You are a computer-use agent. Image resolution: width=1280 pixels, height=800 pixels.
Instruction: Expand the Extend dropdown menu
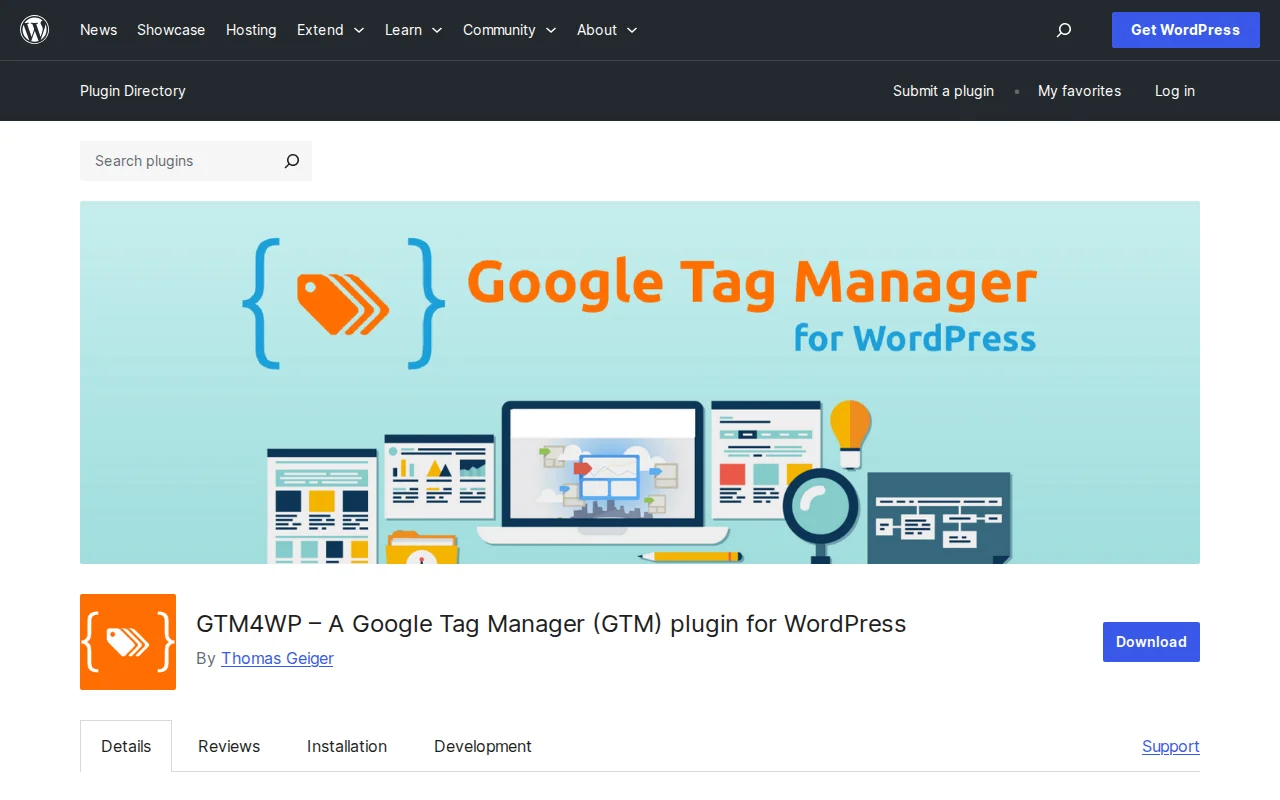coord(330,30)
